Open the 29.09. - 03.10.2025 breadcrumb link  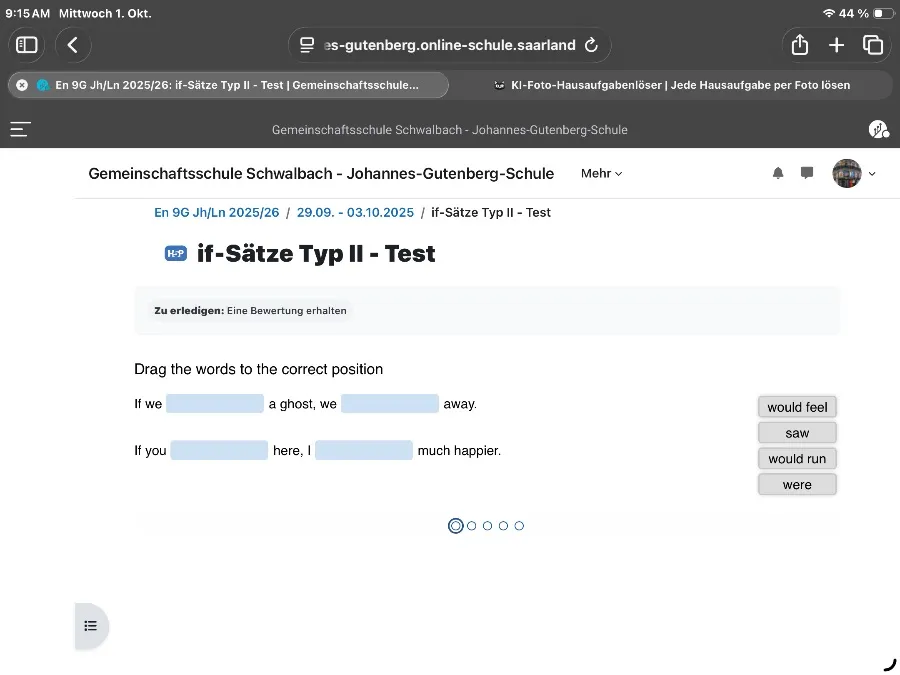[355, 213]
